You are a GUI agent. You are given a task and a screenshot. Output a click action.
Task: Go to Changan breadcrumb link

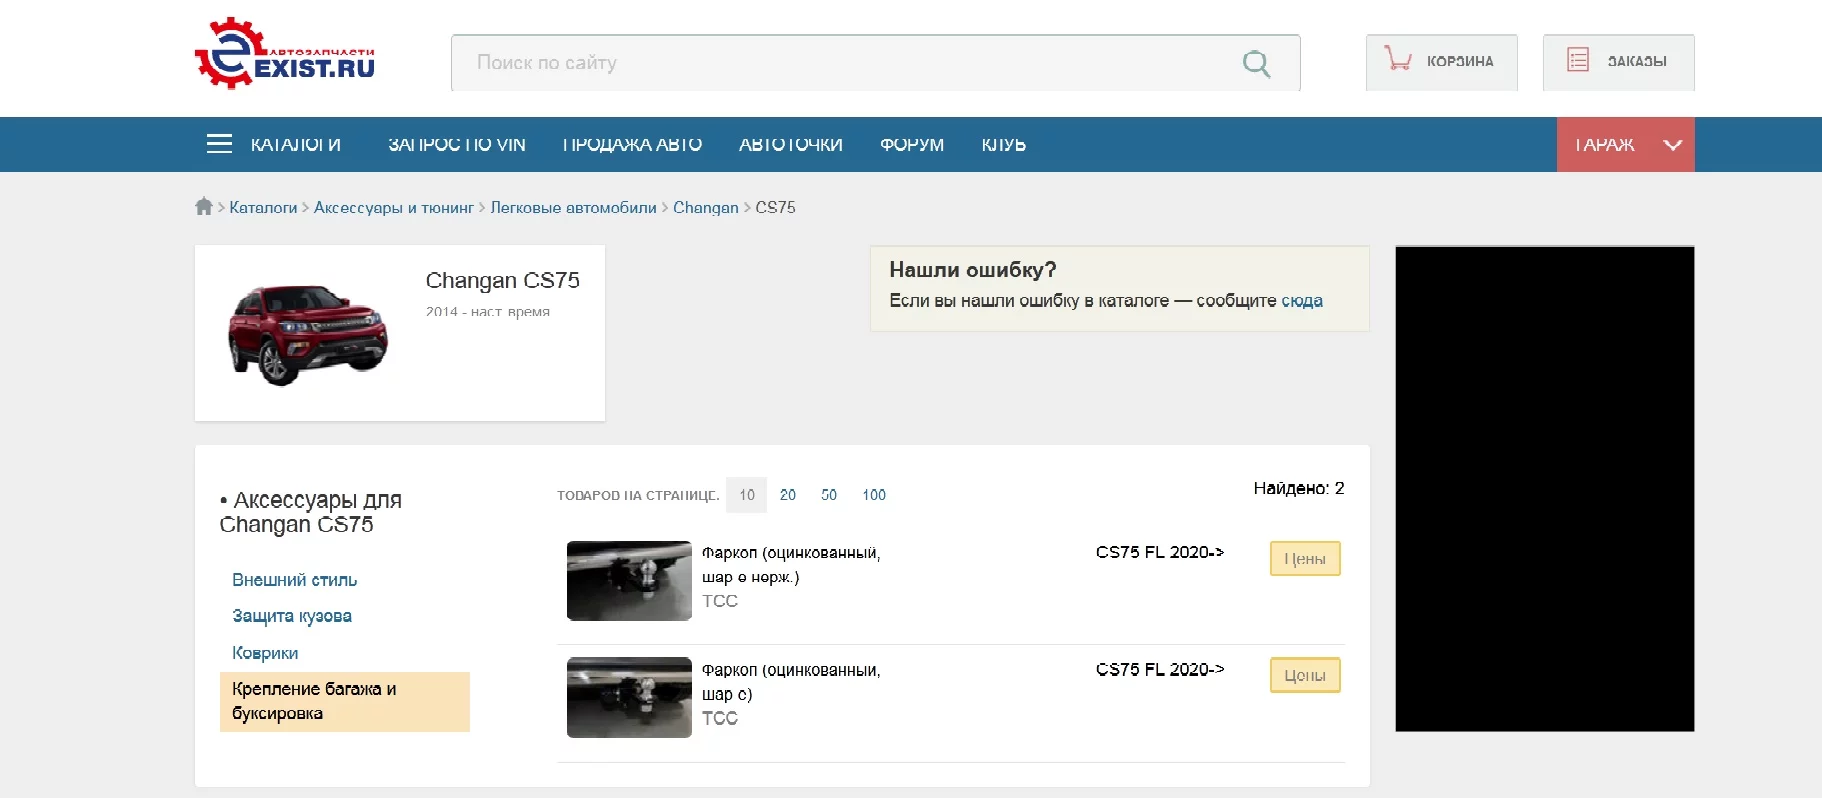(706, 207)
